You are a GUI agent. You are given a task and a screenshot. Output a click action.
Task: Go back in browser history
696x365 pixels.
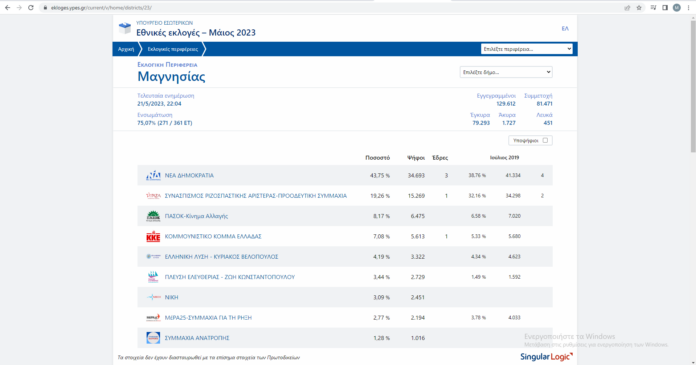8,8
